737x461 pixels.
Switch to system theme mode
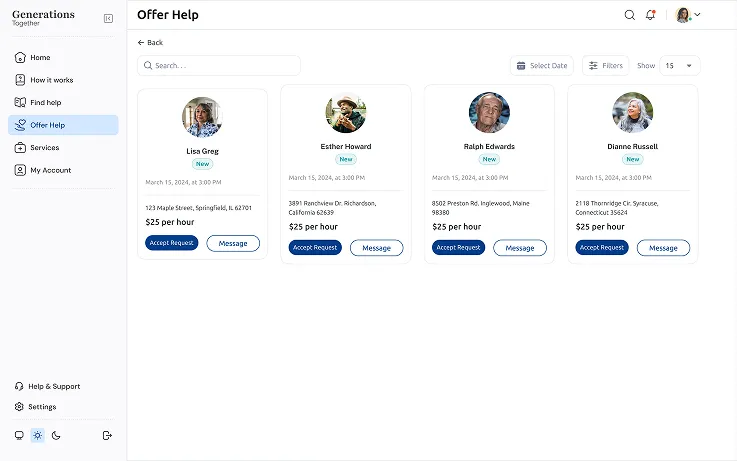pyautogui.click(x=19, y=435)
